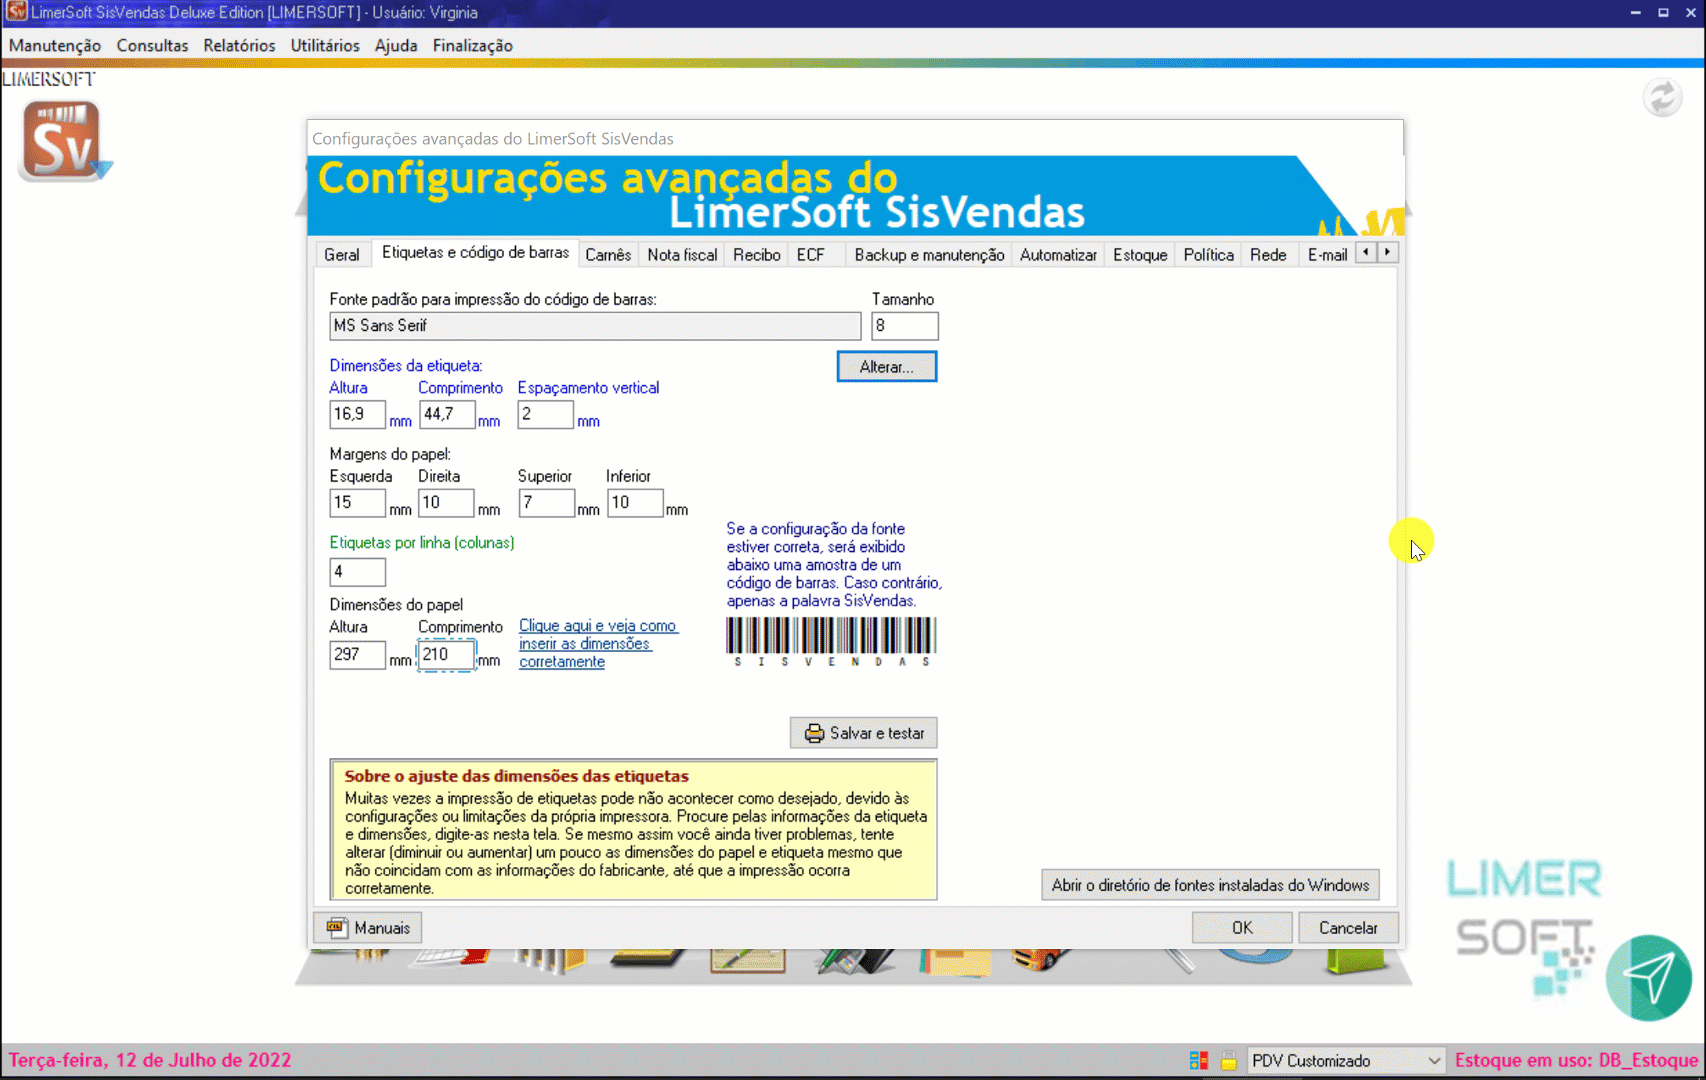Screen dimensions: 1706x1080
Task: Close the SisVendas window
Action: pos(1691,13)
